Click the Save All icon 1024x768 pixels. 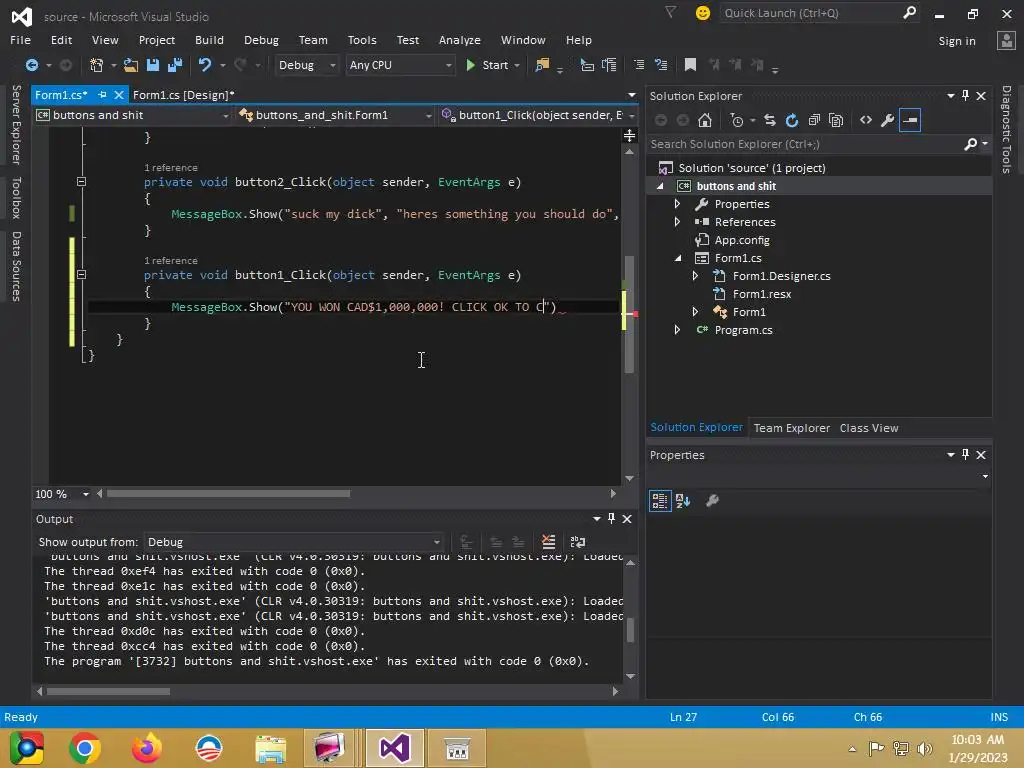click(x=175, y=65)
